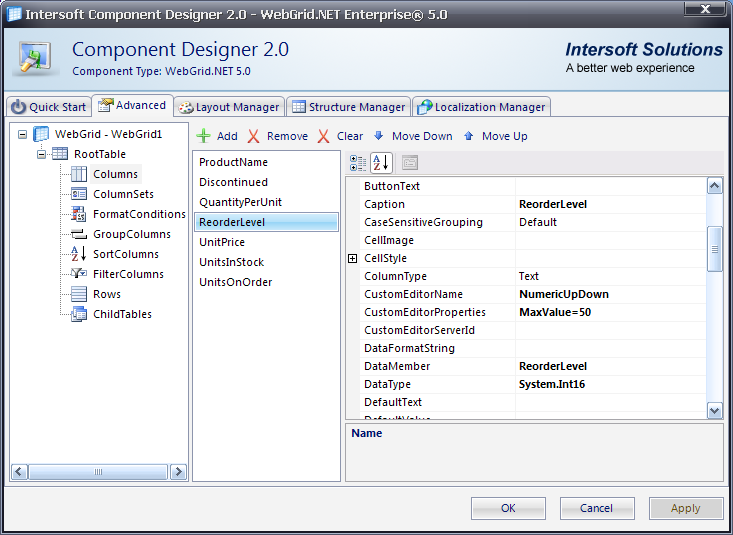Click the tree panel scroll right arrow
Image resolution: width=733 pixels, height=535 pixels.
pos(178,472)
